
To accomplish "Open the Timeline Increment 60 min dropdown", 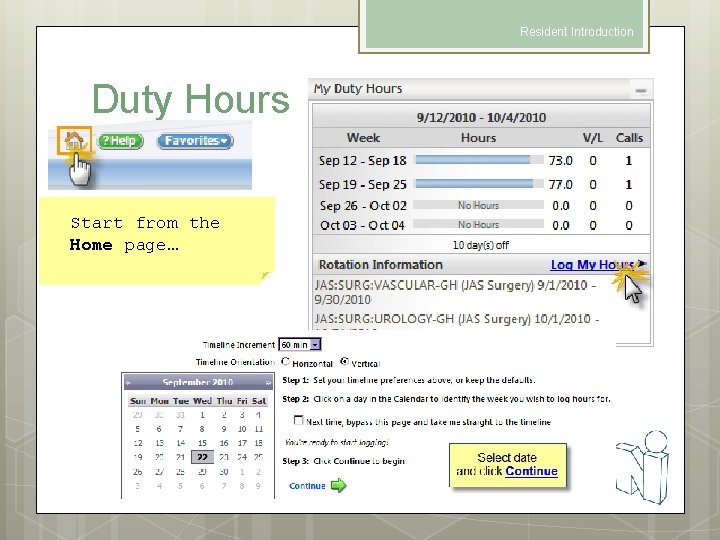I will 300,344.
